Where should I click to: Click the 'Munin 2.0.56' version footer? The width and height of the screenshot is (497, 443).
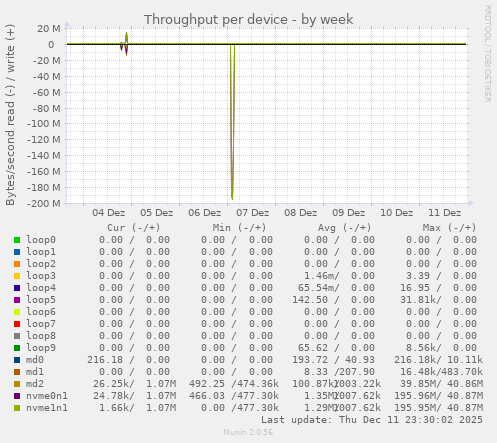pyautogui.click(x=248, y=432)
